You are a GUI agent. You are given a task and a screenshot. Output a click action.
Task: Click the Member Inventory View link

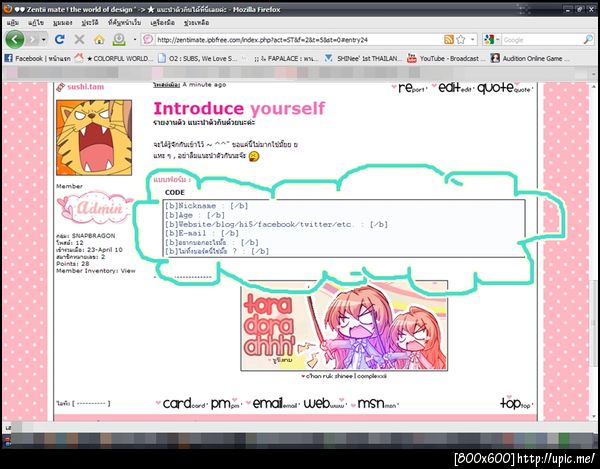coord(128,271)
